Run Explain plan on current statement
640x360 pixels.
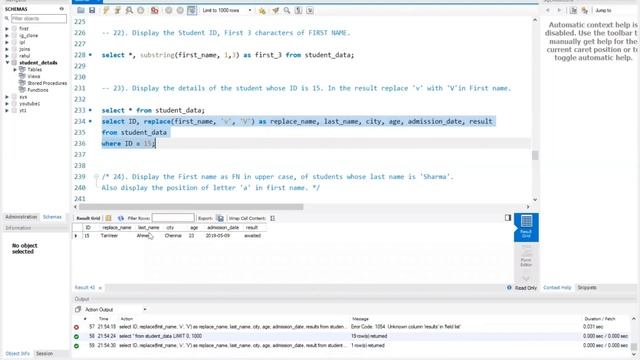[x=129, y=10]
